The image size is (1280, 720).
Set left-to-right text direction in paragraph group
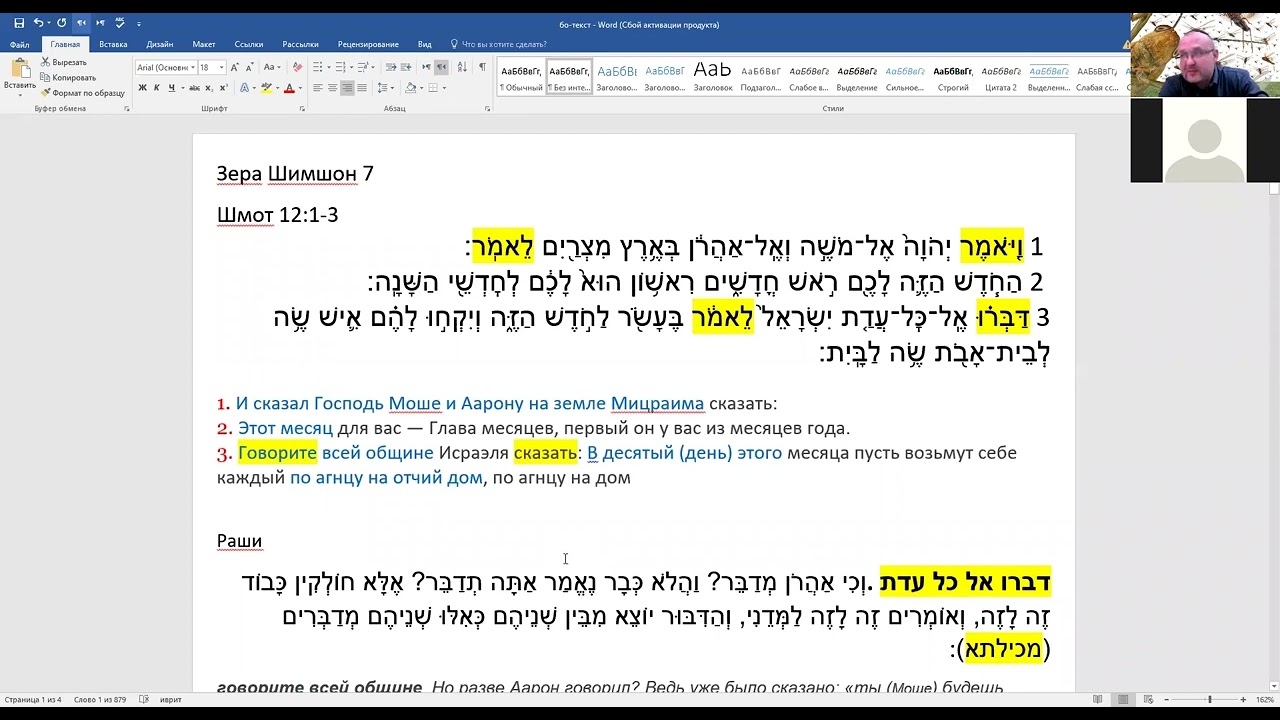426,67
